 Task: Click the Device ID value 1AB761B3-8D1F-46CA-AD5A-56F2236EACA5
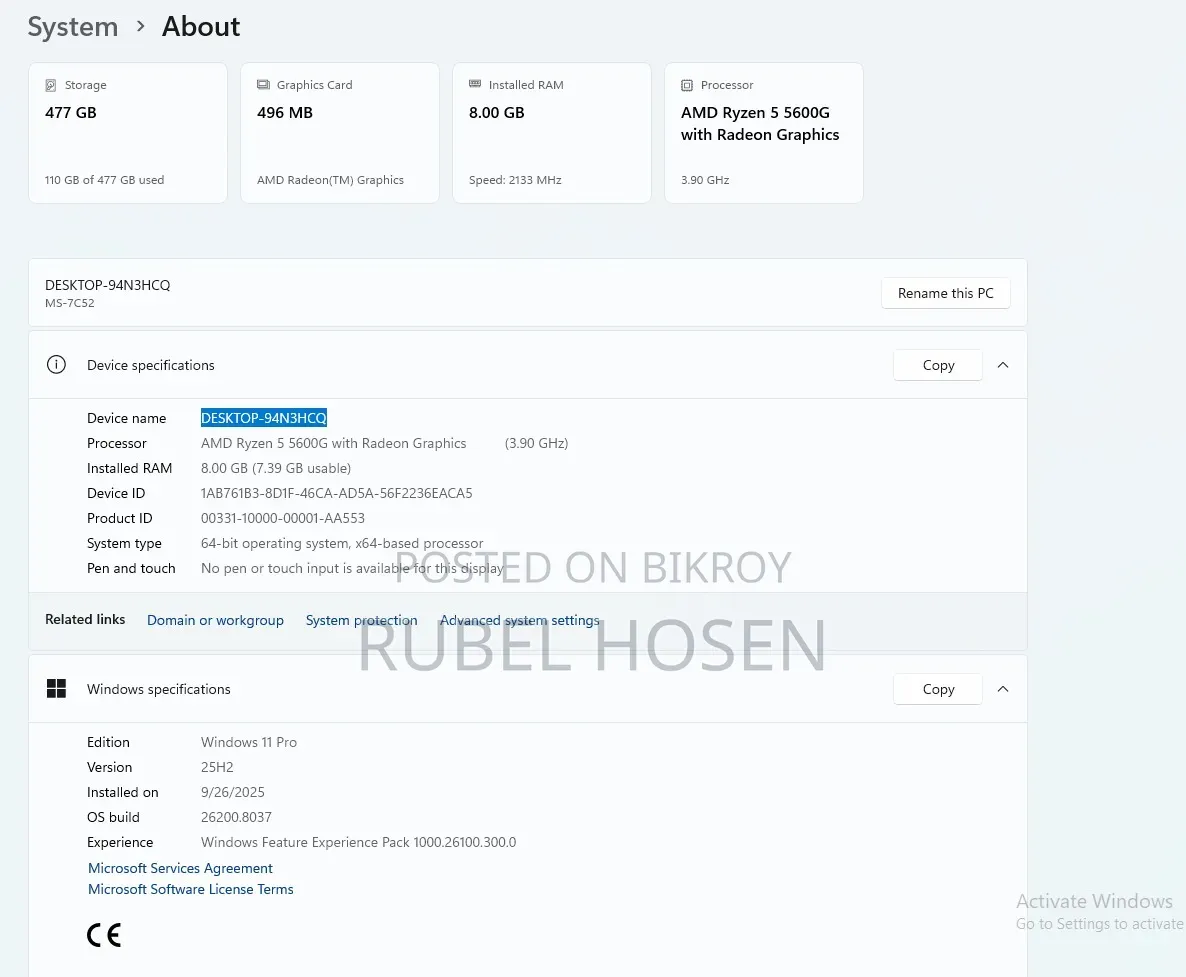coord(337,493)
